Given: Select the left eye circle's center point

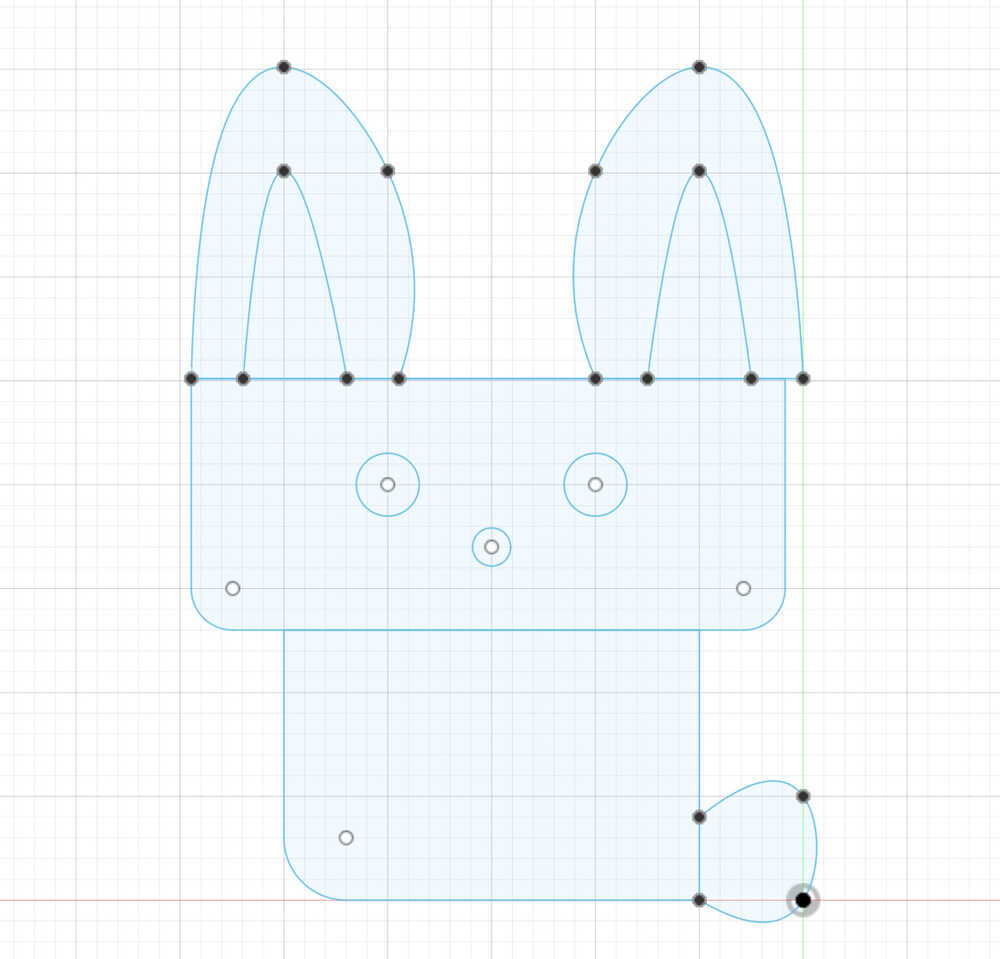Looking at the screenshot, I should 388,484.
